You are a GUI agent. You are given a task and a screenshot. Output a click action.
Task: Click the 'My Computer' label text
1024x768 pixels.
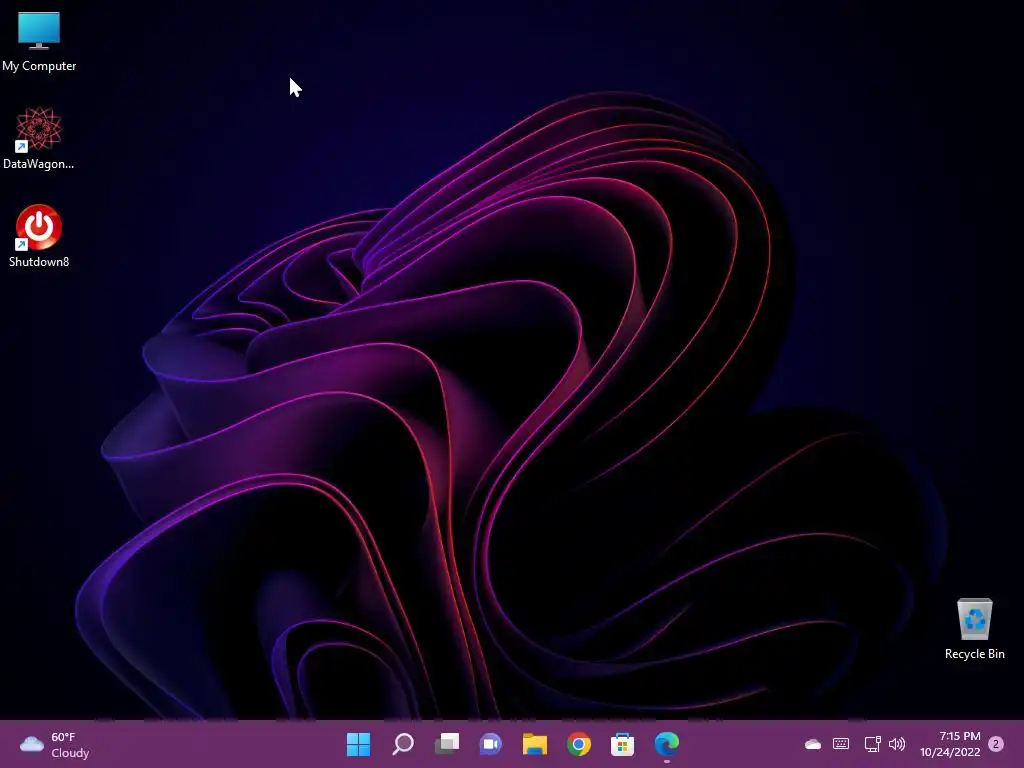coord(39,66)
